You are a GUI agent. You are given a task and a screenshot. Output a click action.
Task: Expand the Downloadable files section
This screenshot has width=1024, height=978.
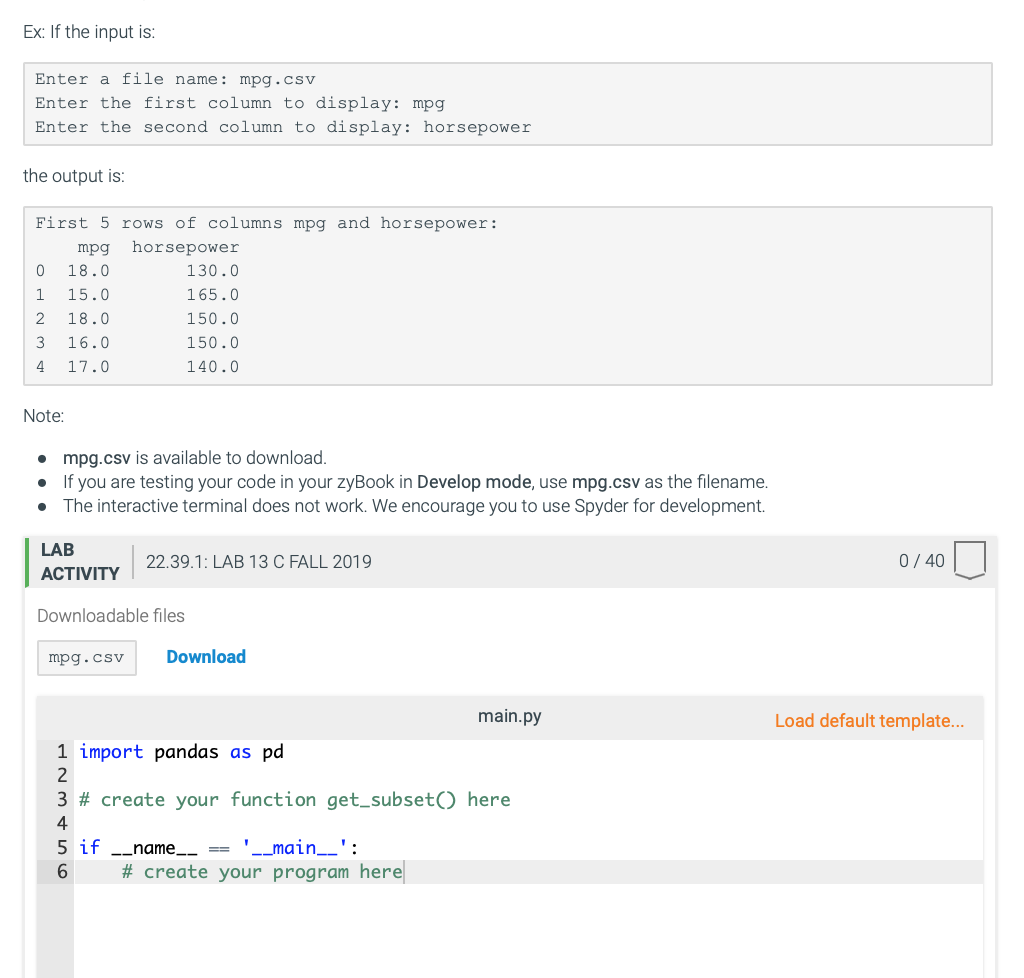click(x=110, y=615)
